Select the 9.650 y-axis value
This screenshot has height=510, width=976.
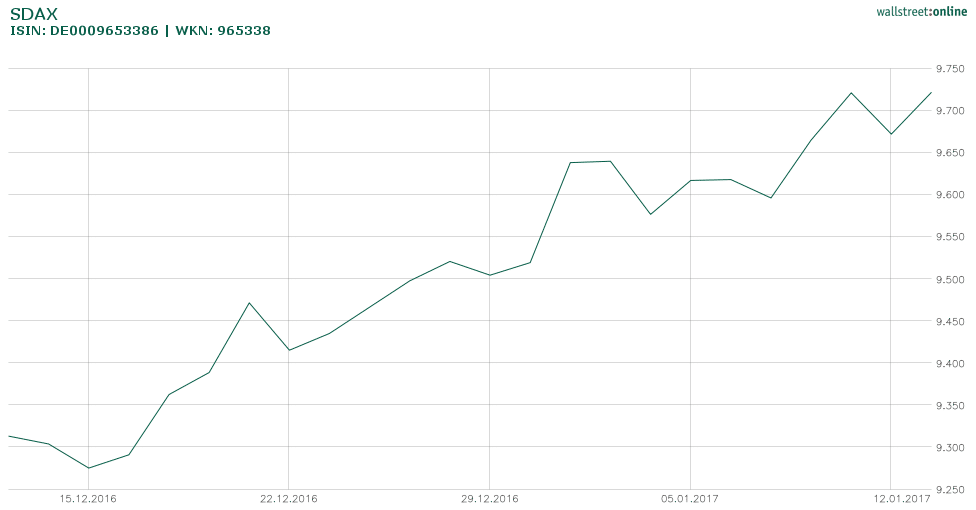949,153
